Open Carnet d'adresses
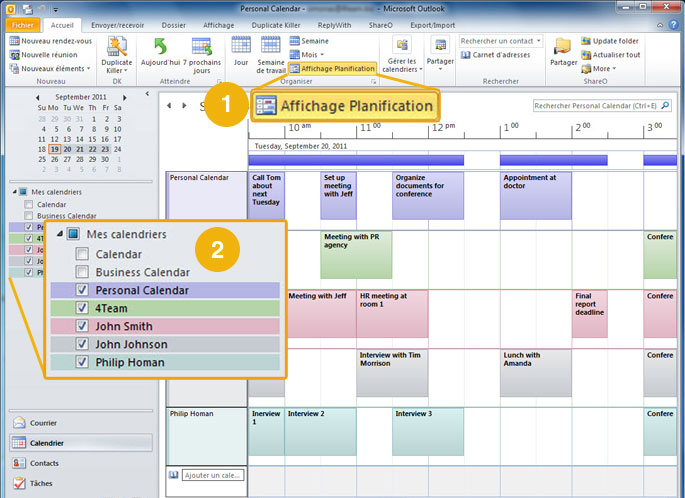Screen dimensions: 685x498 (x=495, y=55)
